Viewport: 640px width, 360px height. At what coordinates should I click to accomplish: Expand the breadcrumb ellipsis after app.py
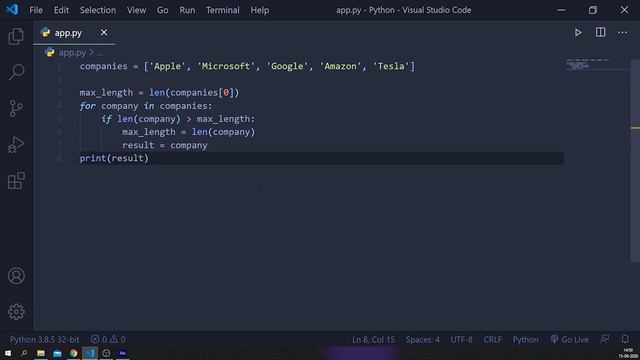click(100, 53)
